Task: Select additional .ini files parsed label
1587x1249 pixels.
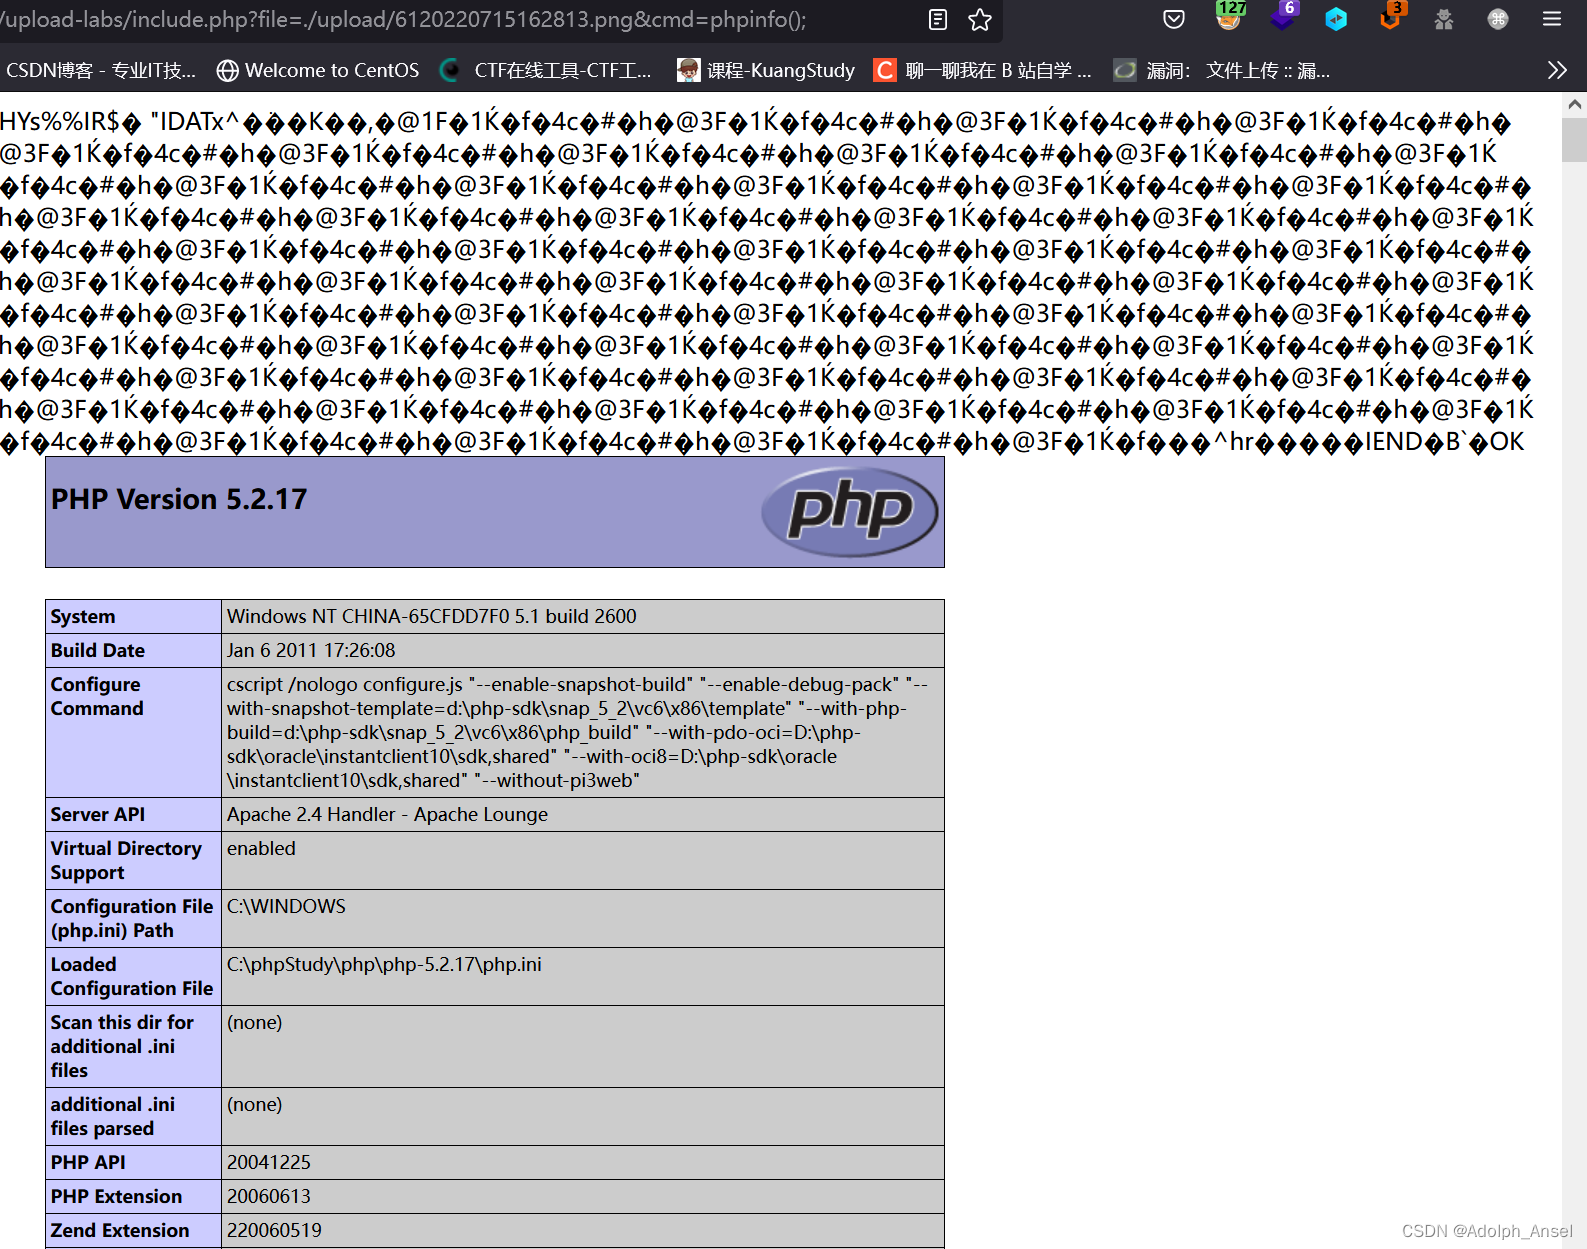Action: pos(113,1117)
